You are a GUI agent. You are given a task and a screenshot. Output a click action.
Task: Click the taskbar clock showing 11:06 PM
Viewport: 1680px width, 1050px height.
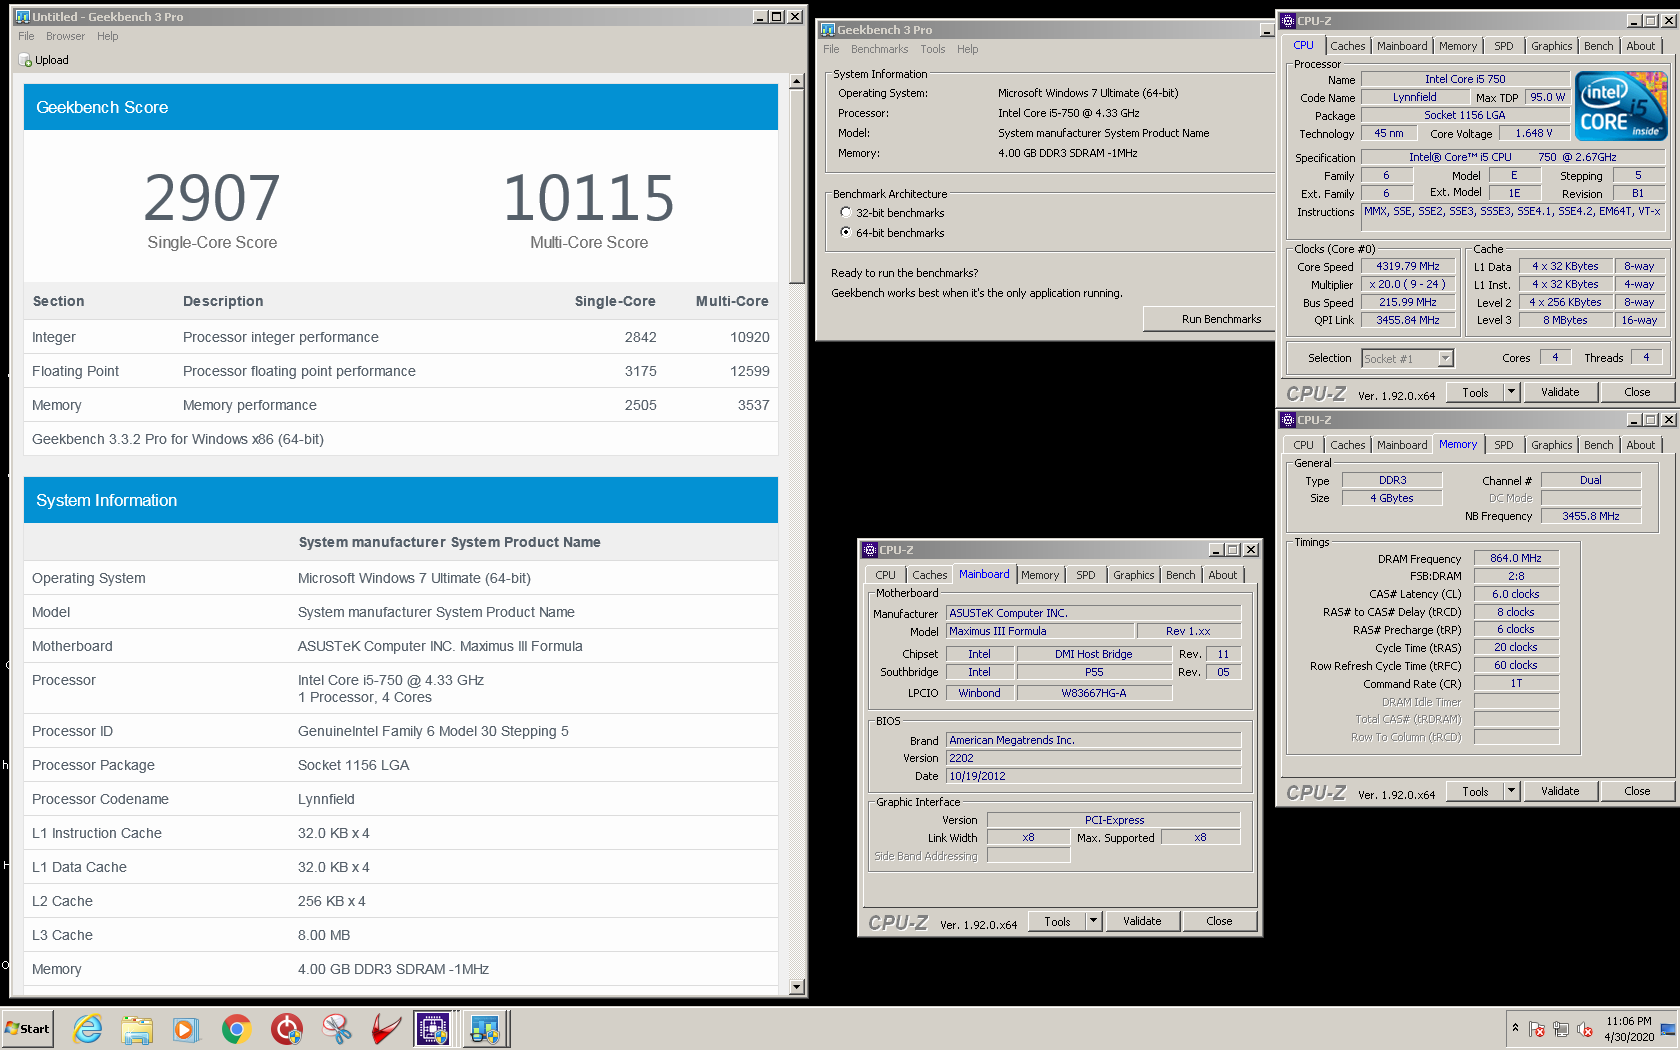coord(1629,1029)
